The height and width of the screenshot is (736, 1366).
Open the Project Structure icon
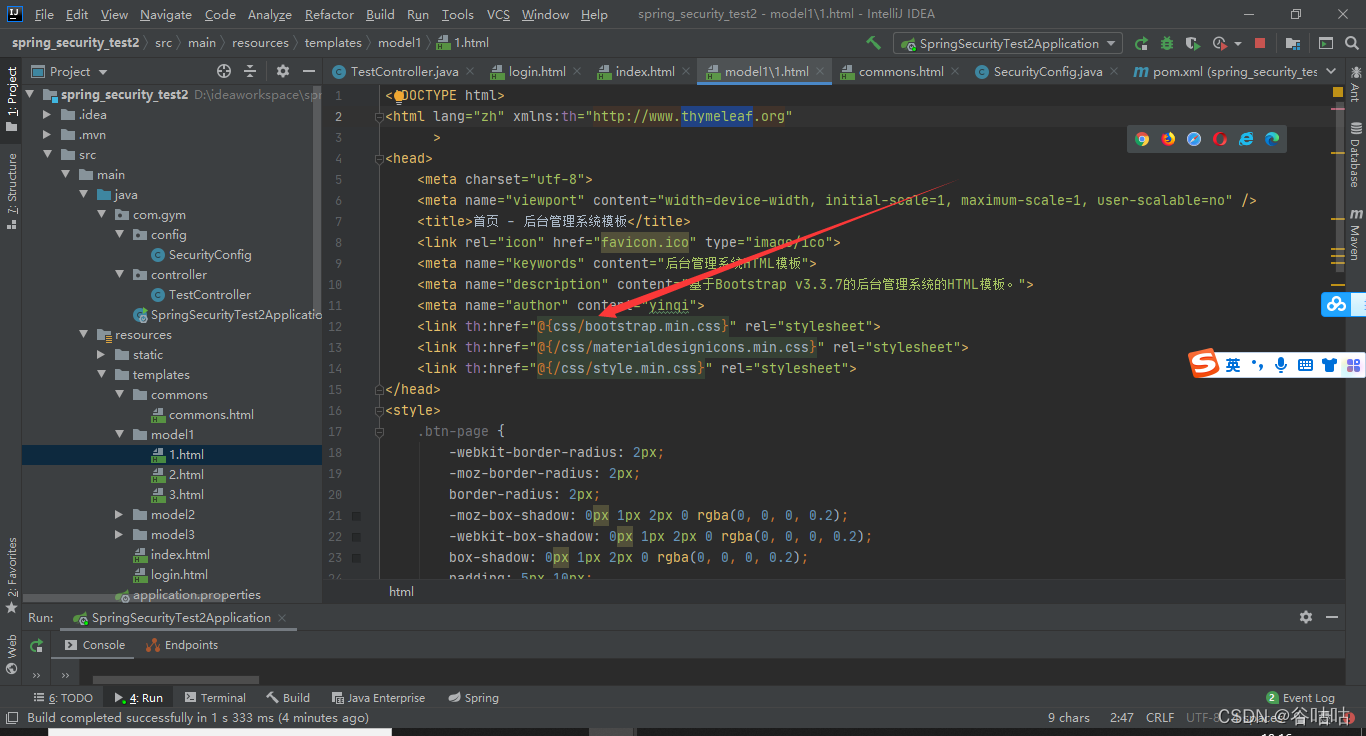[1293, 43]
